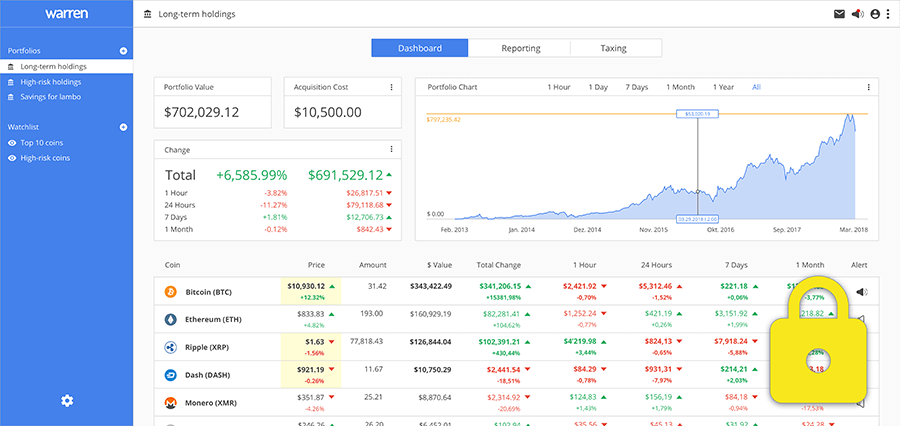This screenshot has height=426, width=900.
Task: Click the Ethereum coin logo
Action: 170,320
